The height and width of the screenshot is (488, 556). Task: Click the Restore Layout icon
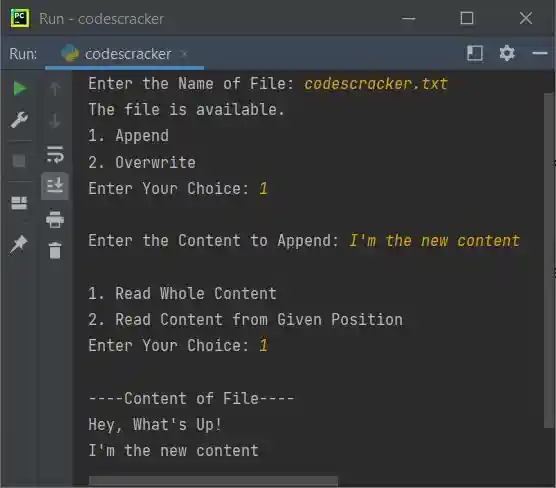19,203
